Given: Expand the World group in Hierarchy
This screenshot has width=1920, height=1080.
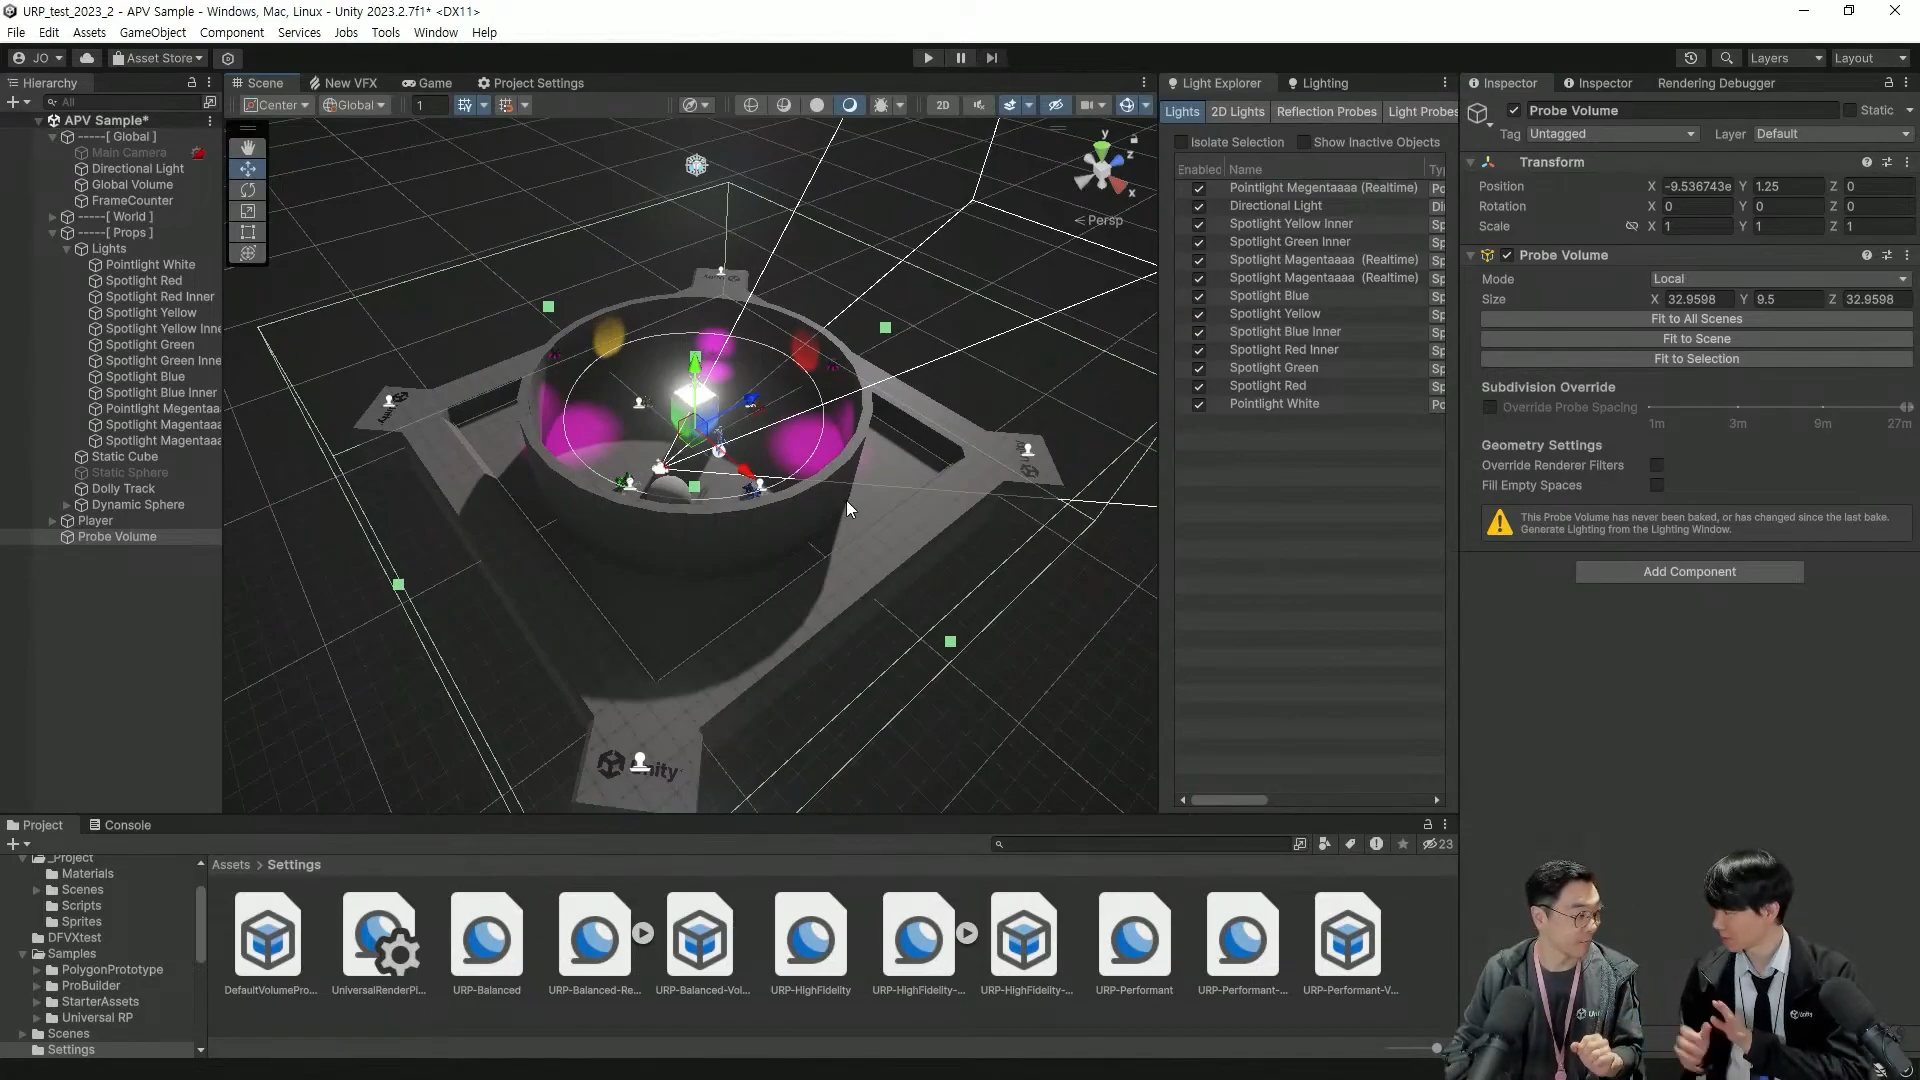Looking at the screenshot, I should tap(53, 217).
